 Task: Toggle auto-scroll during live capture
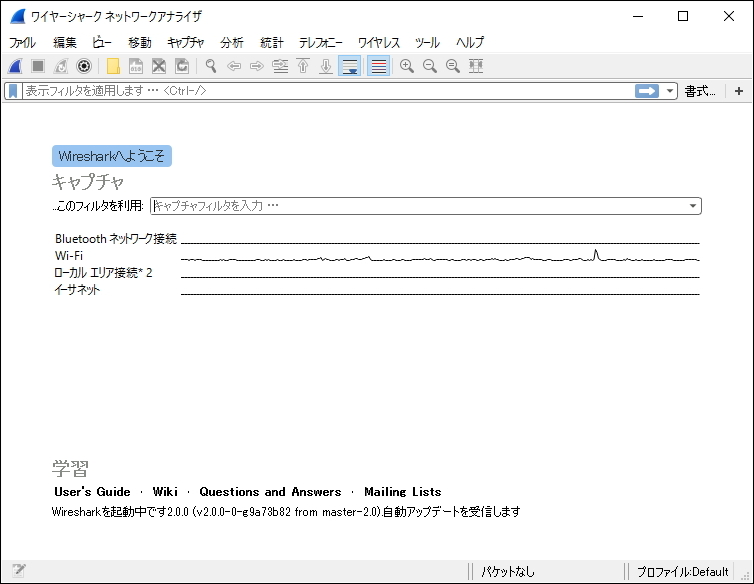pyautogui.click(x=350, y=66)
